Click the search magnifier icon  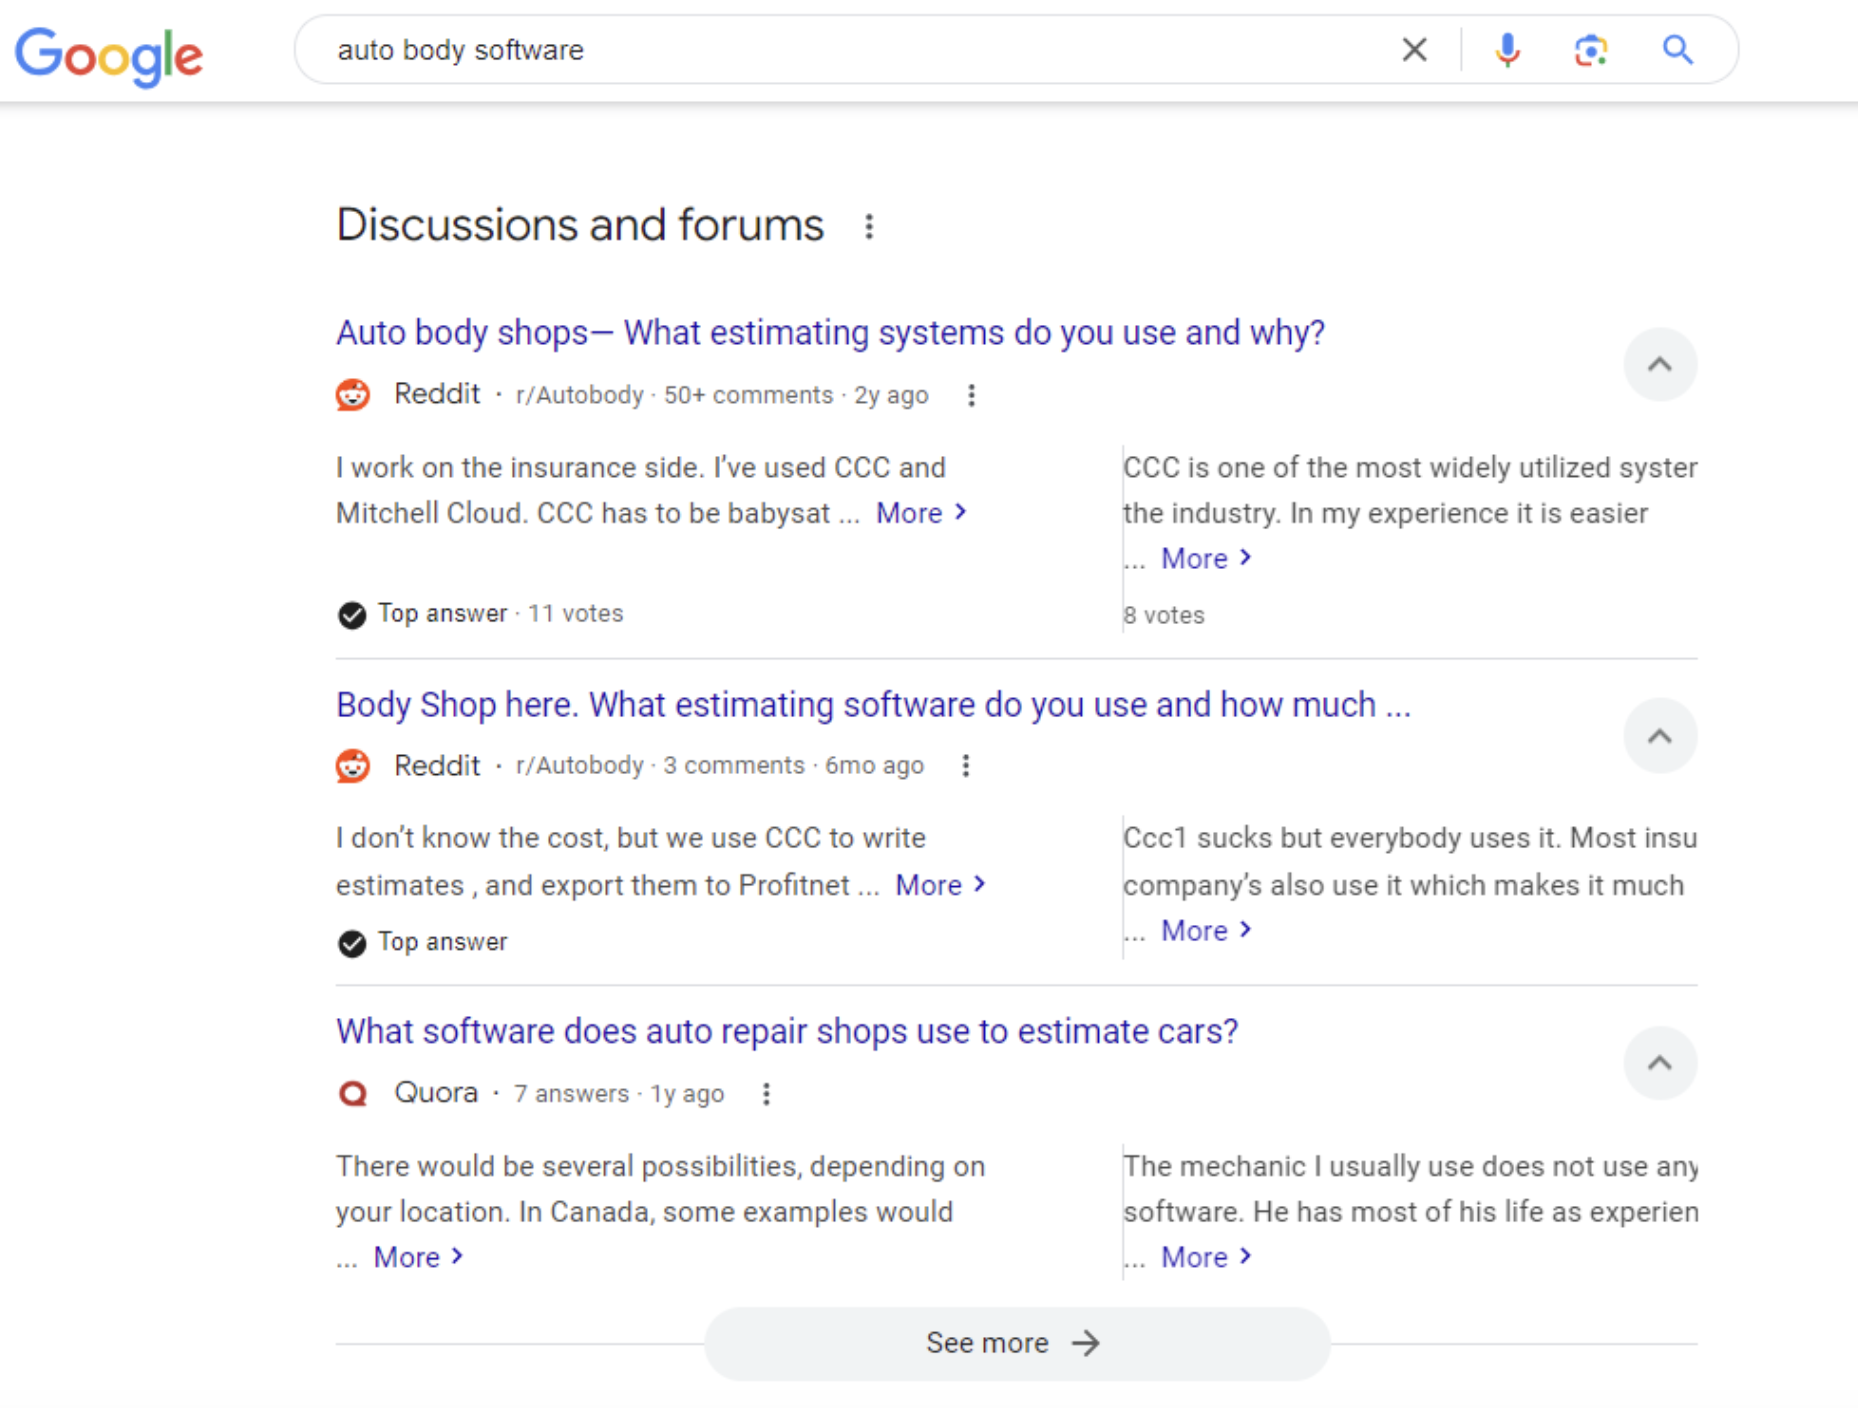tap(1678, 49)
